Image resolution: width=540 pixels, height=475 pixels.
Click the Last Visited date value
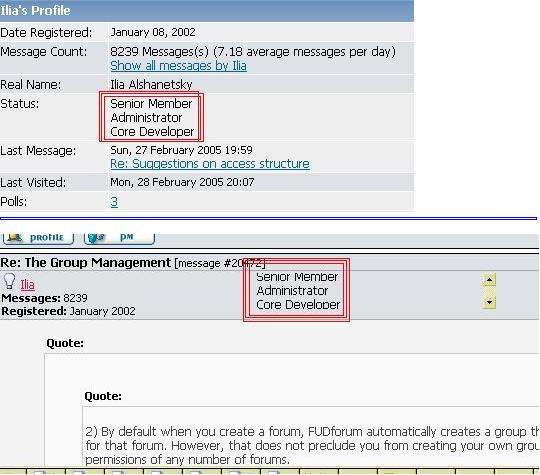182,182
